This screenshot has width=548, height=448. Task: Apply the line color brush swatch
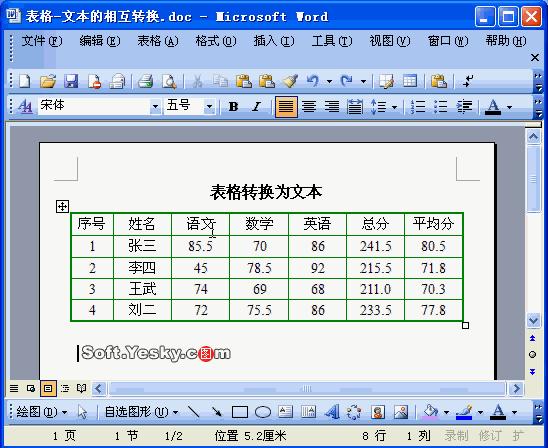click(x=464, y=412)
